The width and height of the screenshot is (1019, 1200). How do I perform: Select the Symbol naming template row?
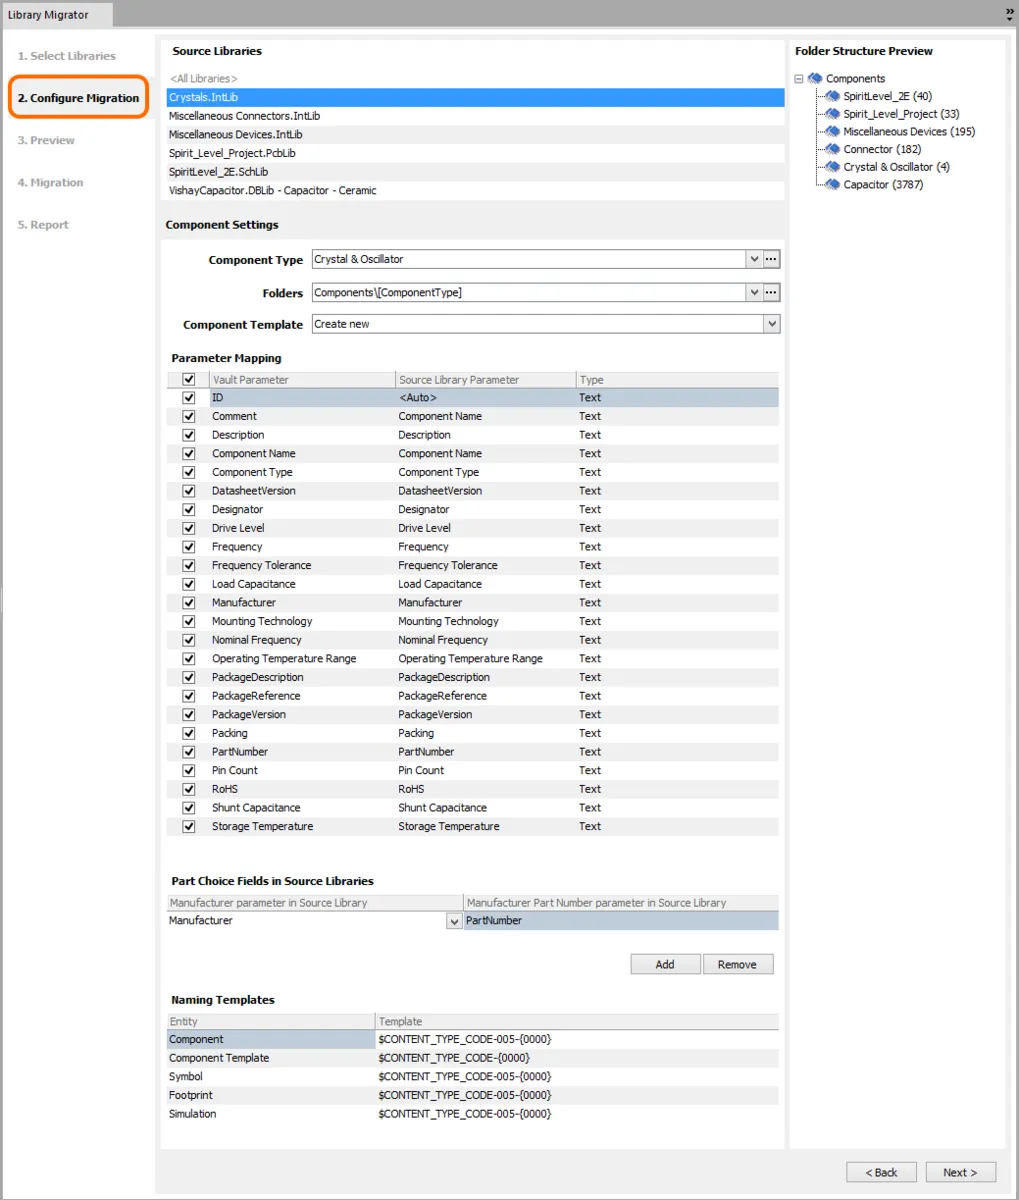[x=472, y=1077]
